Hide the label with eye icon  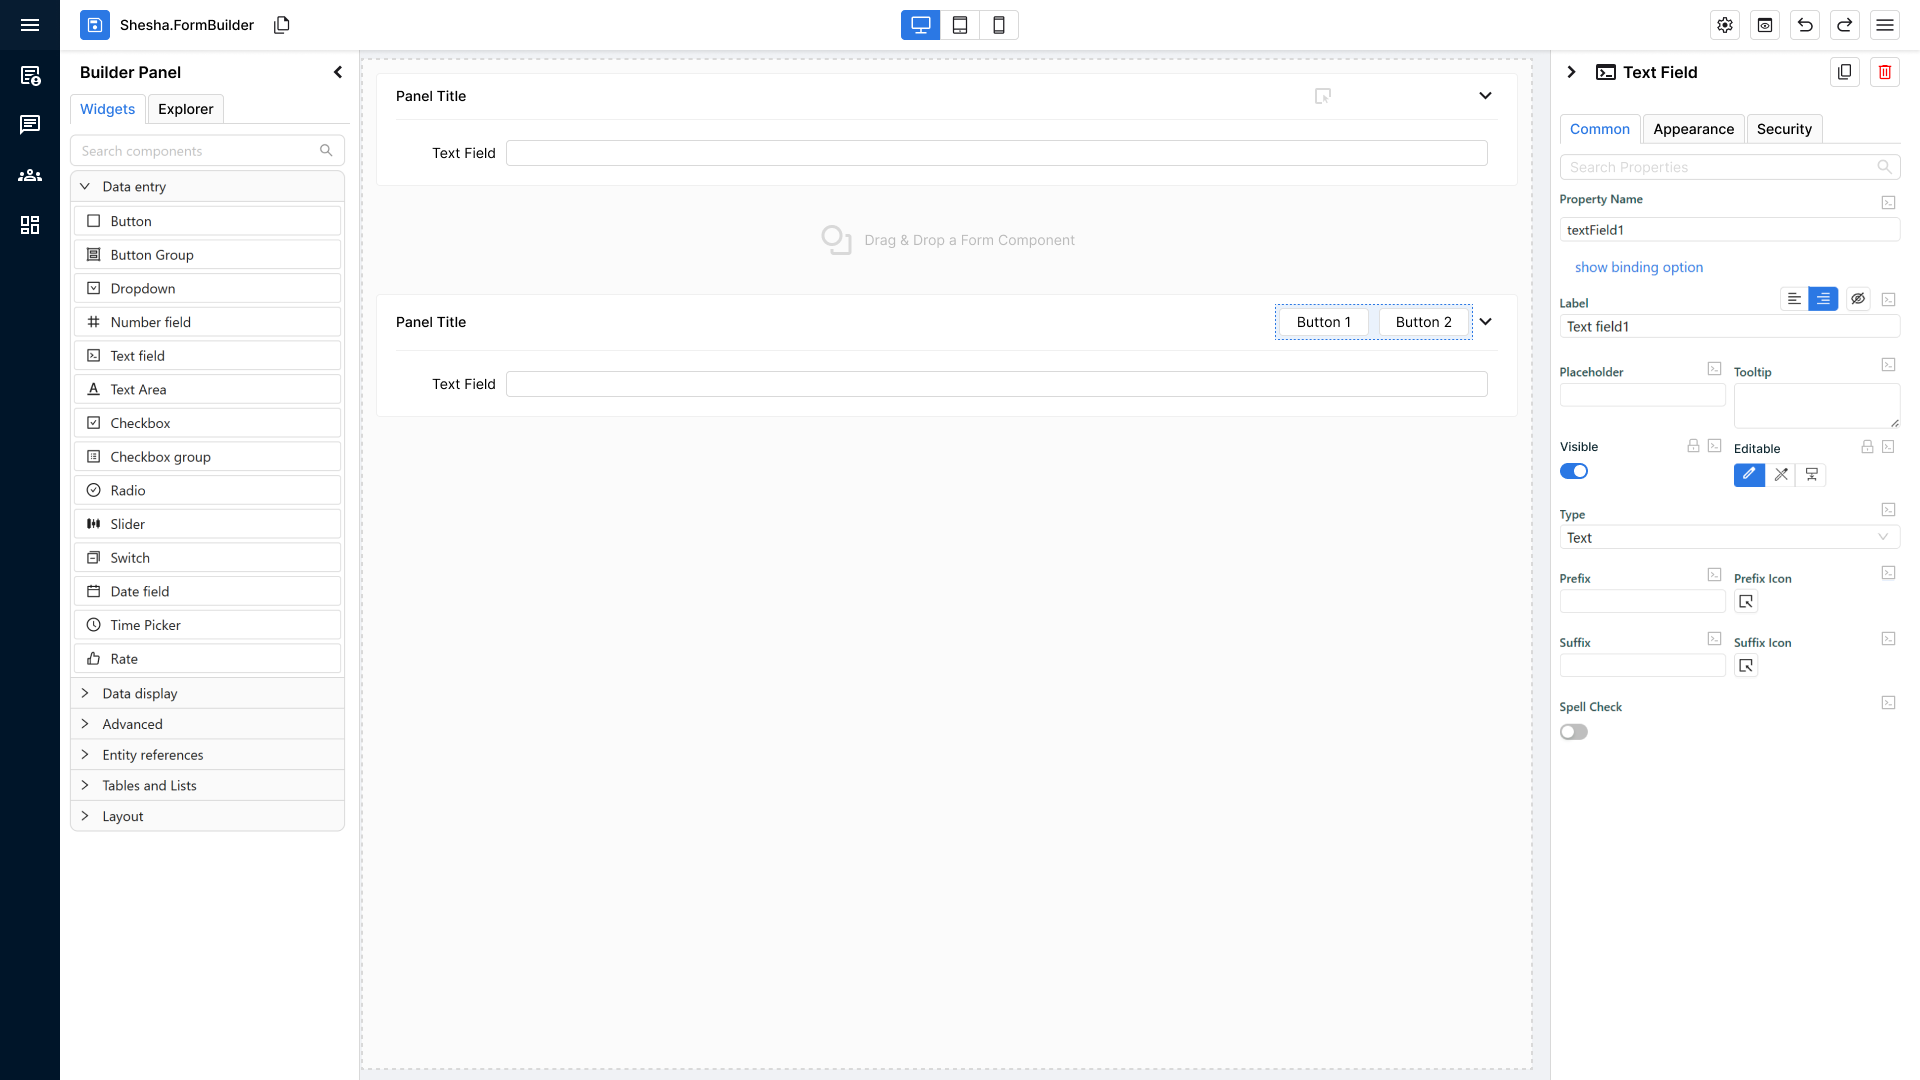(x=1858, y=299)
